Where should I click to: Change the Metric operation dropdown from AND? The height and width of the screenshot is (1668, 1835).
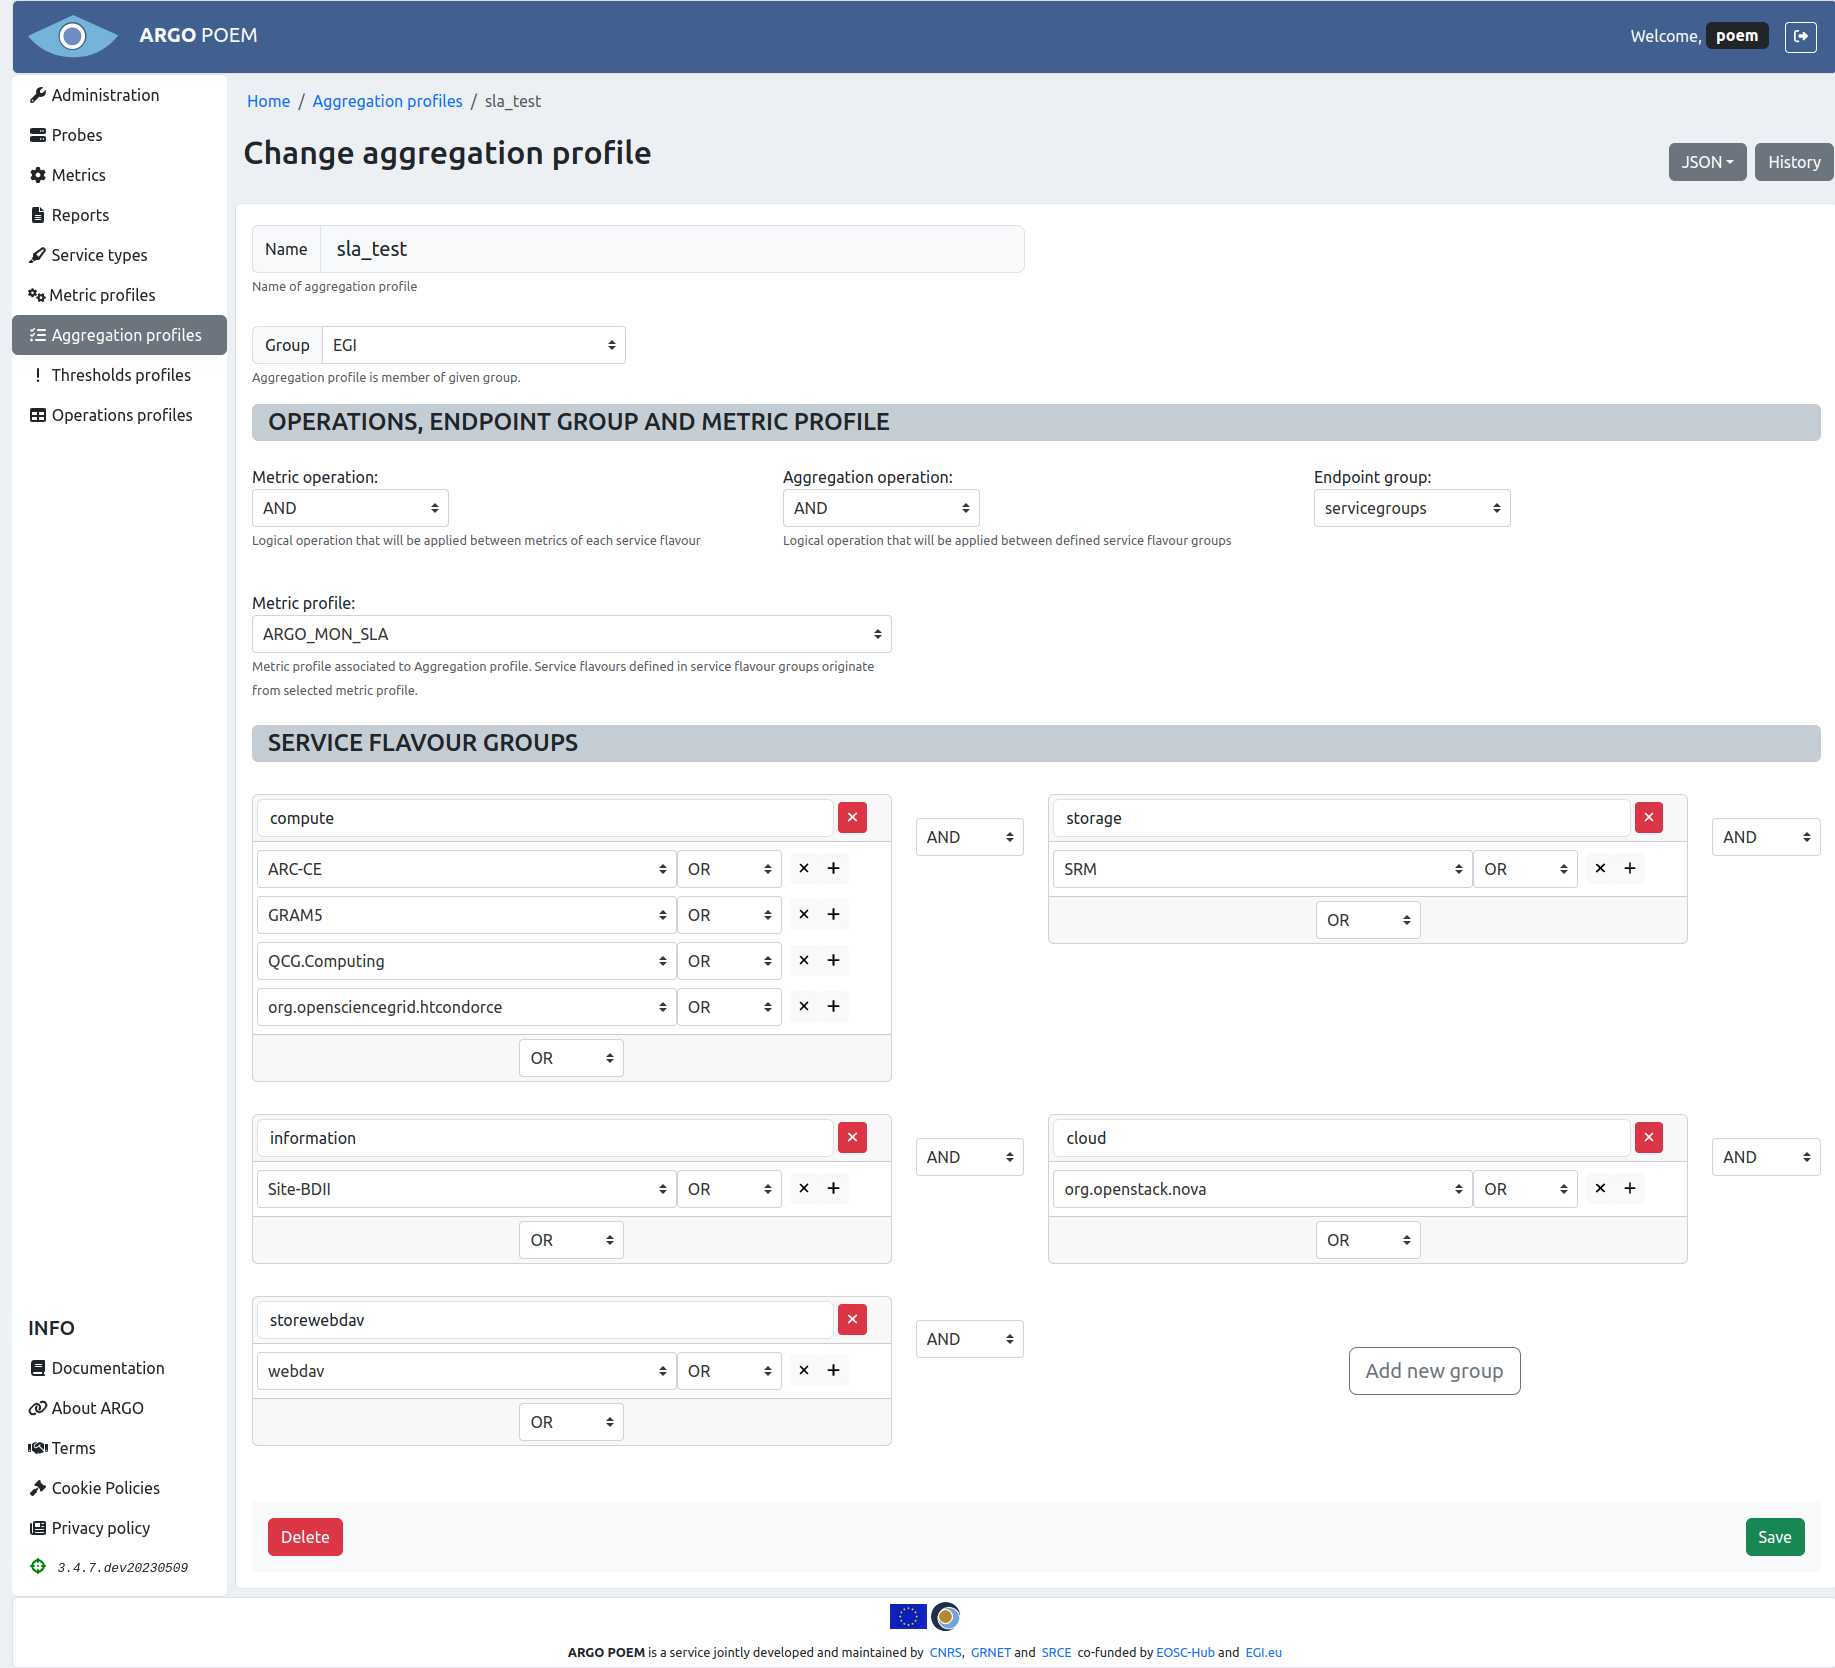click(349, 507)
